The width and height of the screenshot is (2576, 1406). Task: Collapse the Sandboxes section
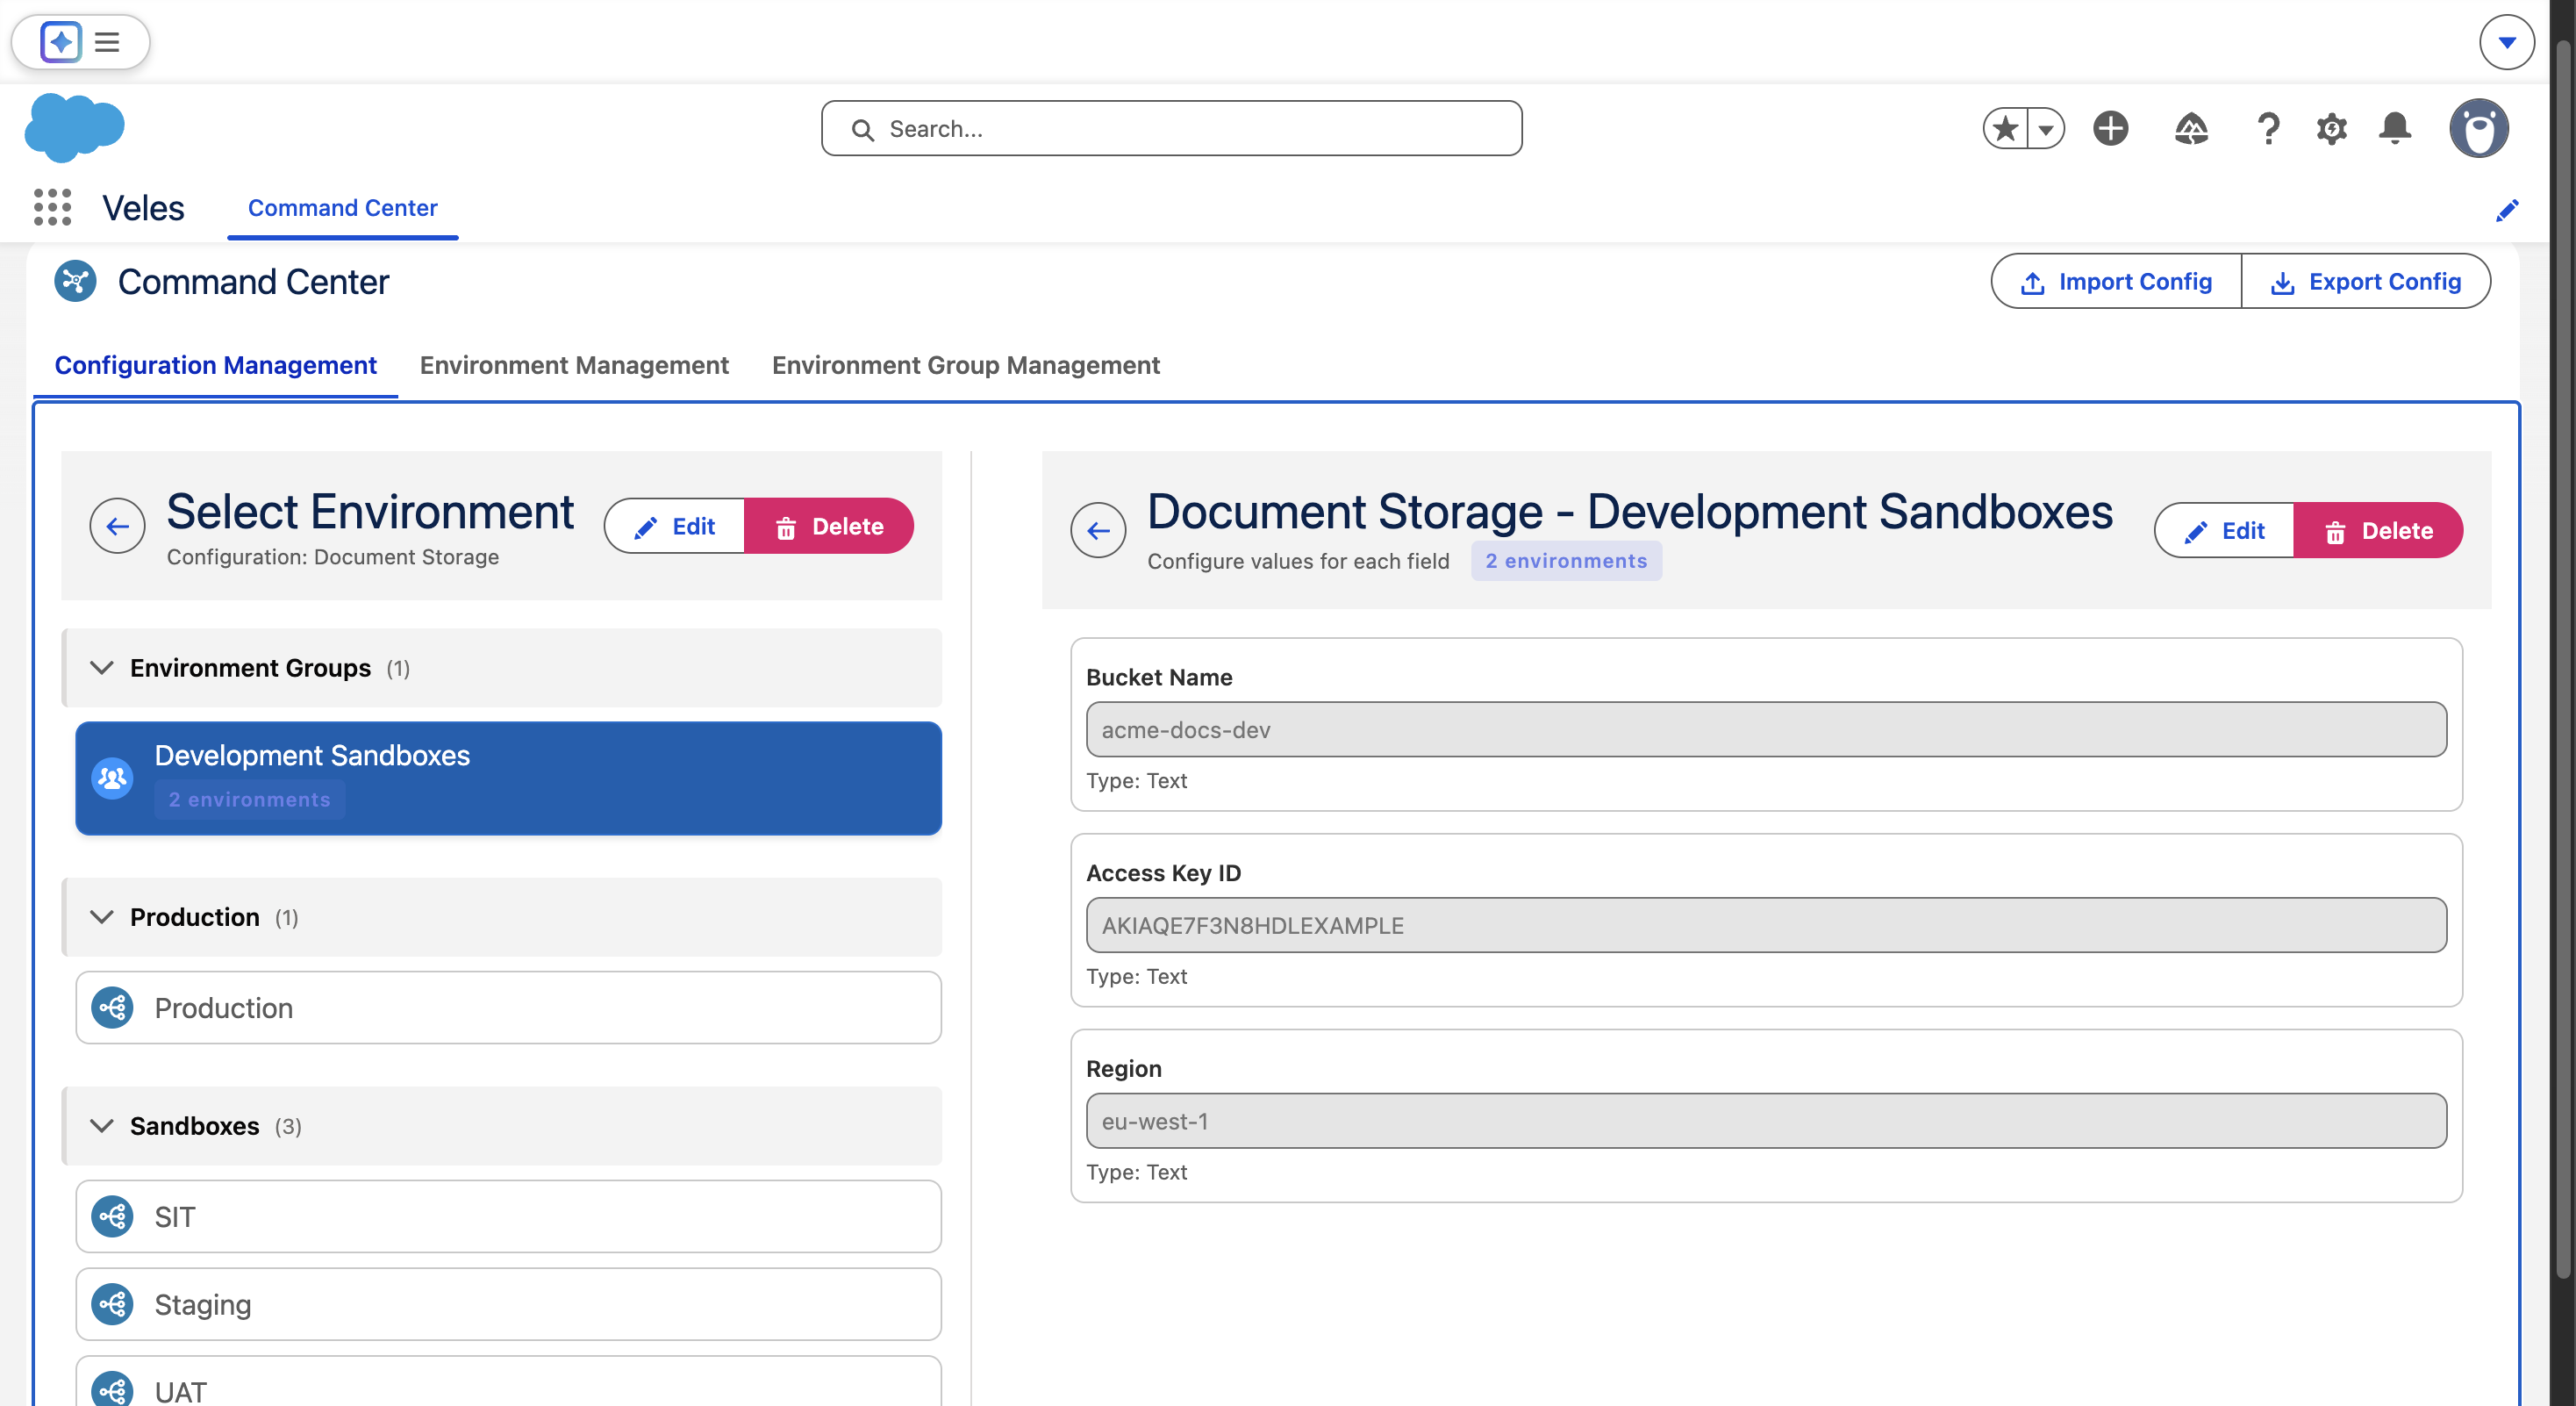click(x=101, y=1126)
